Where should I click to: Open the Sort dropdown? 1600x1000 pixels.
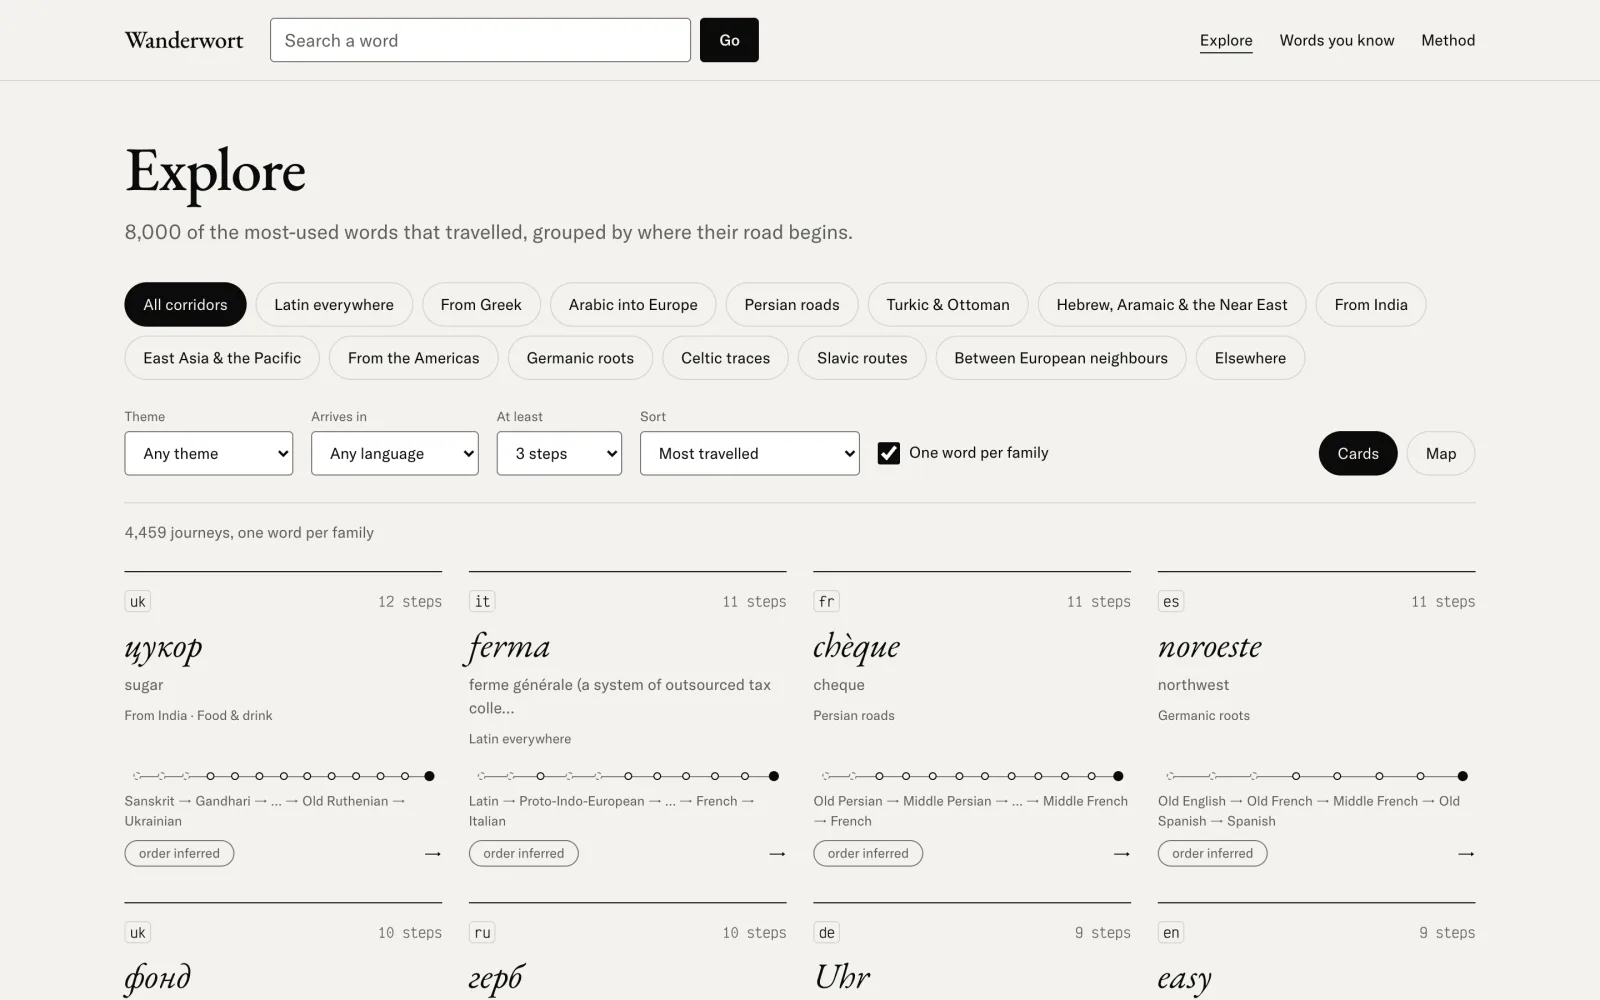(750, 453)
